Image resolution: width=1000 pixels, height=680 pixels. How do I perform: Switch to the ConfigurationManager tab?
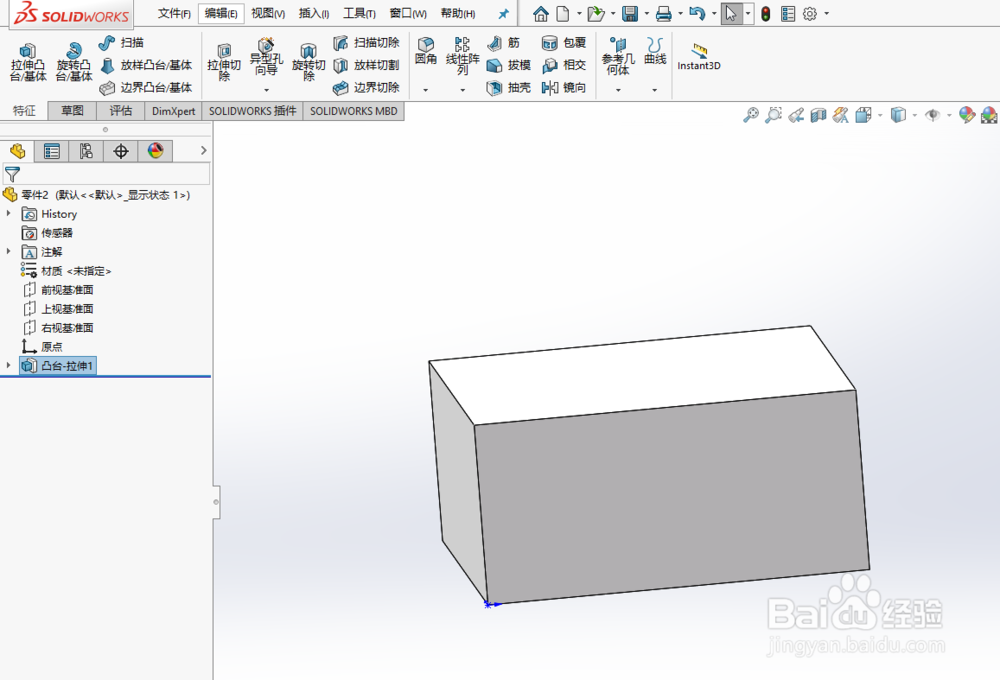tap(85, 151)
